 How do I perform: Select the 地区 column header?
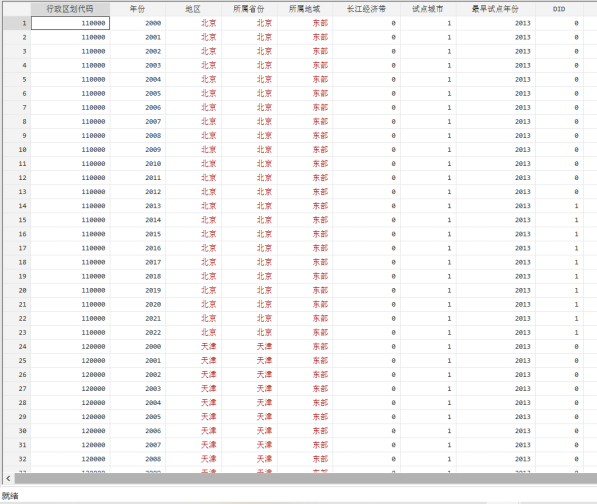193,9
